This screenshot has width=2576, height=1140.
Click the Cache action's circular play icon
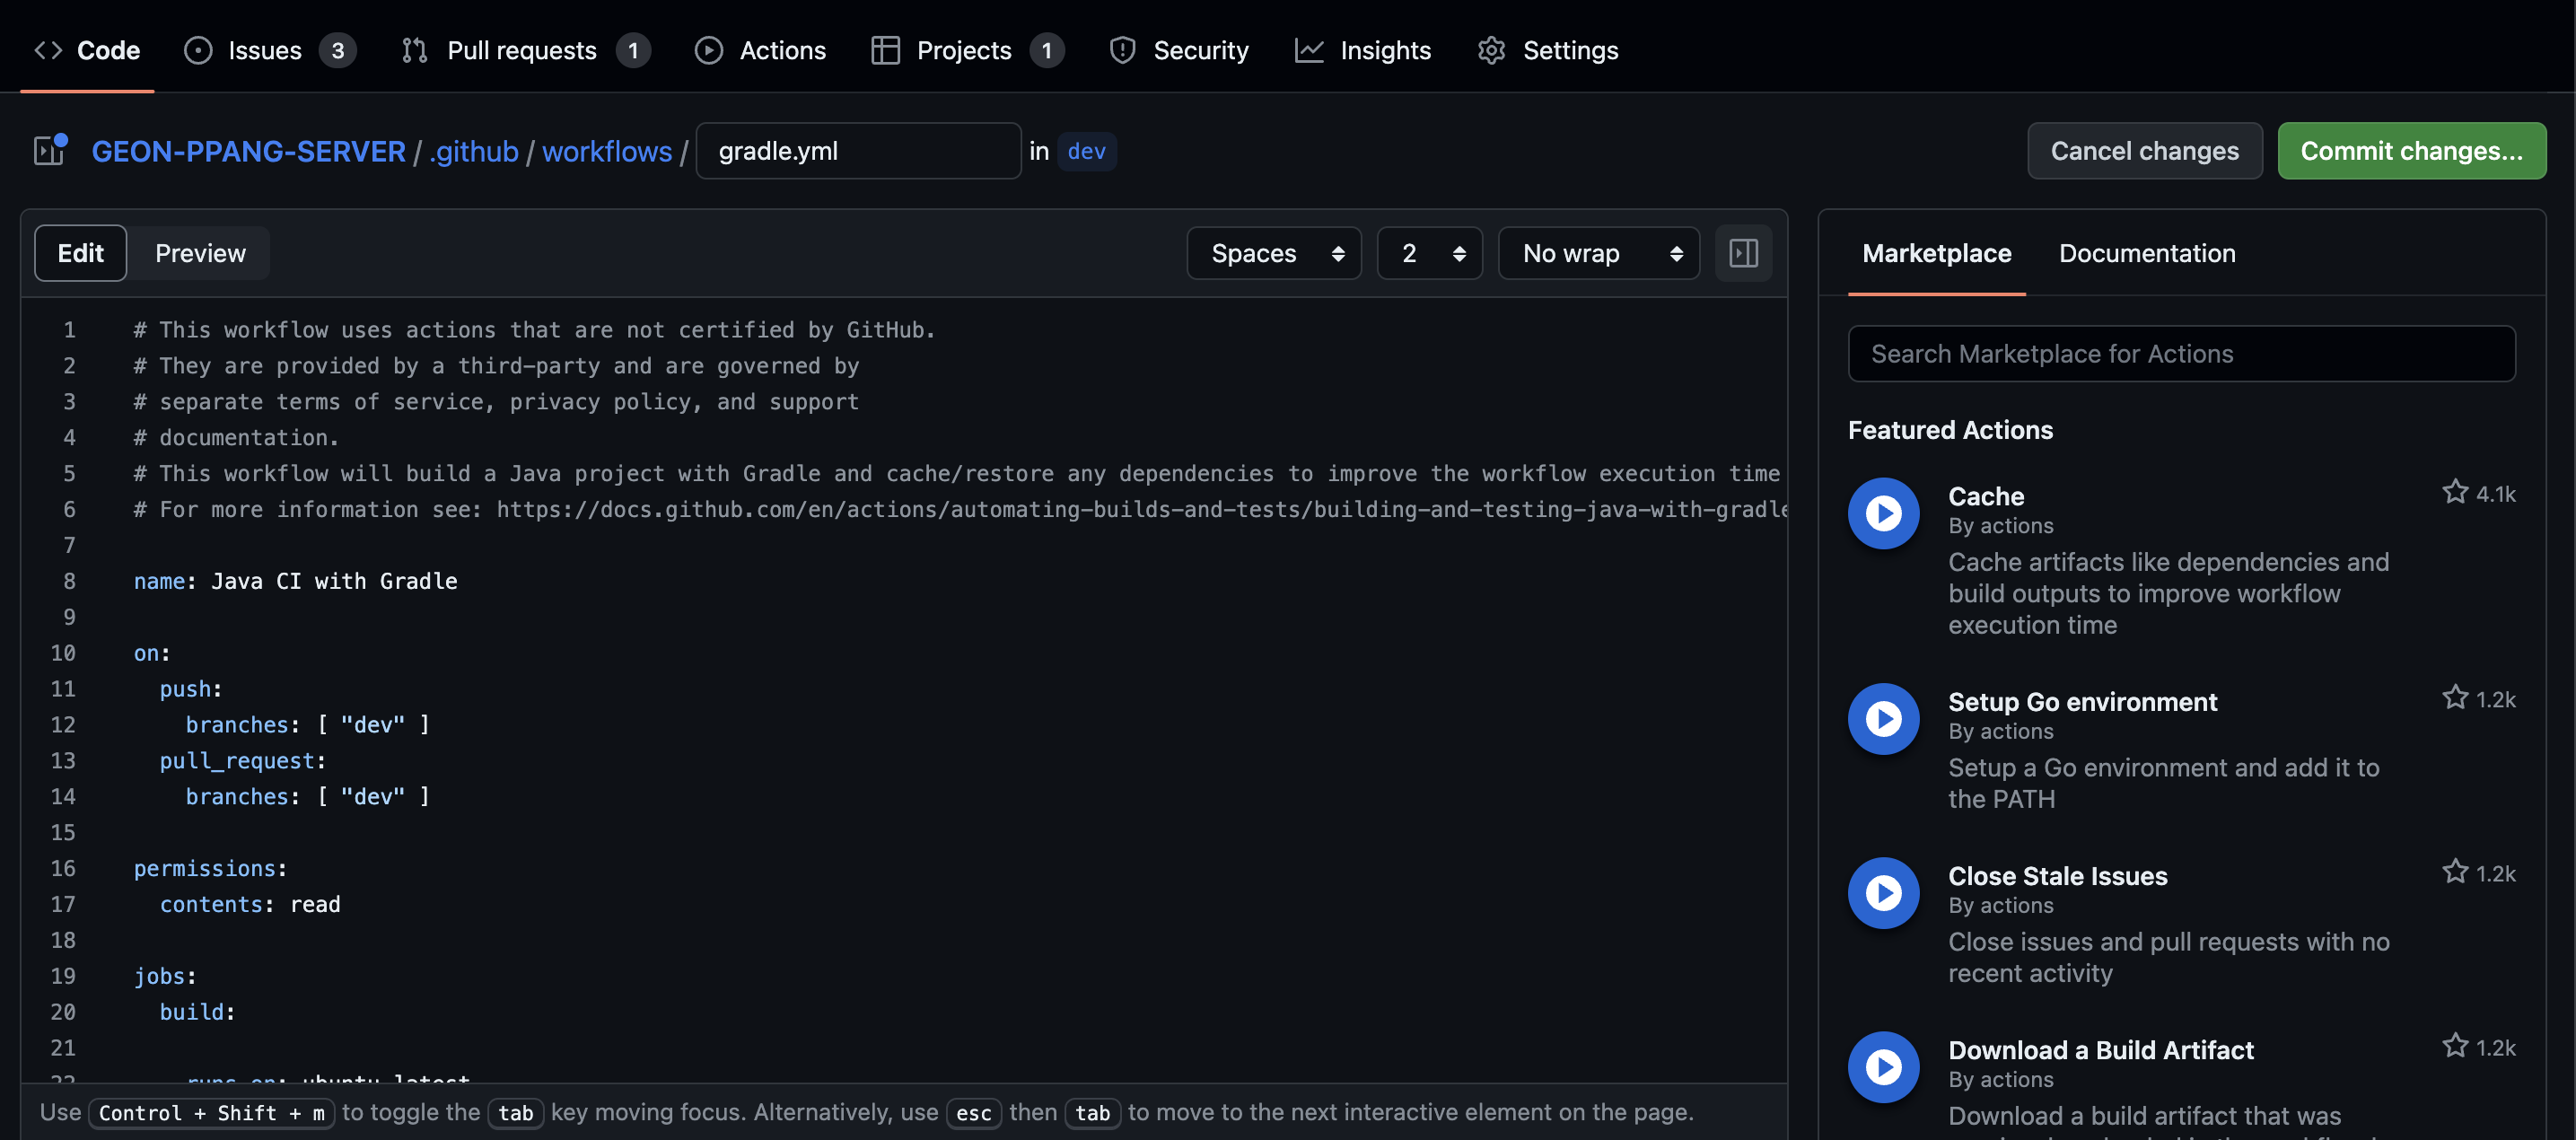(1883, 513)
